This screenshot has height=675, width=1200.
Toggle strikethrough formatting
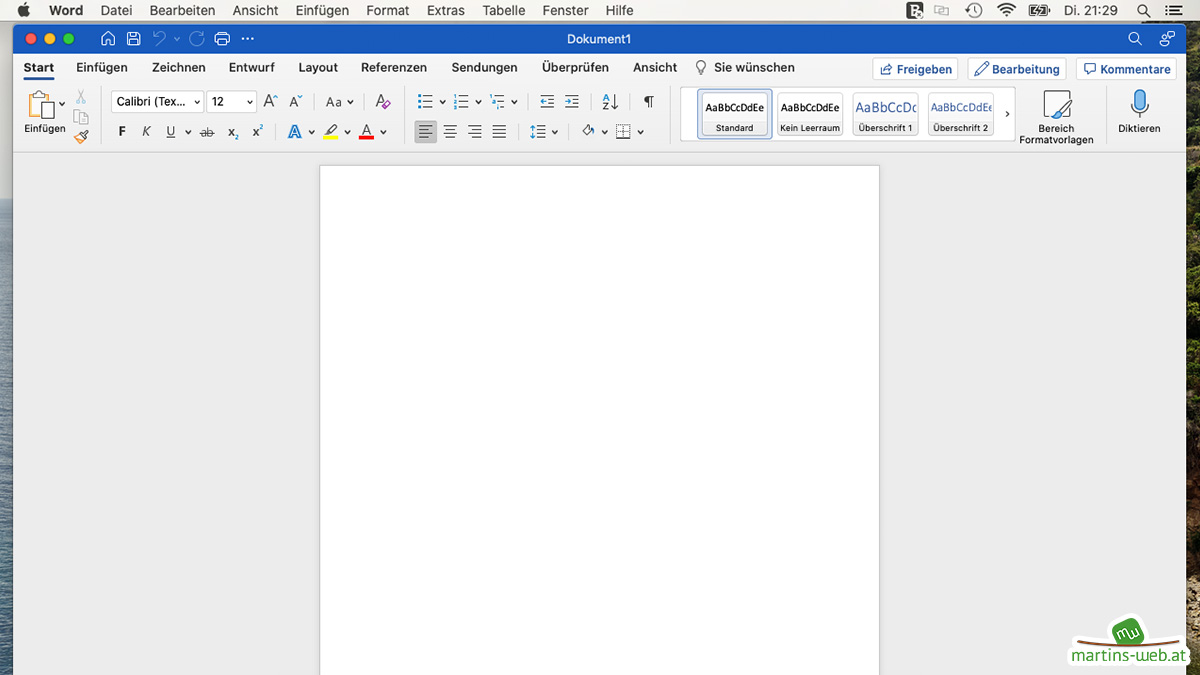point(207,132)
